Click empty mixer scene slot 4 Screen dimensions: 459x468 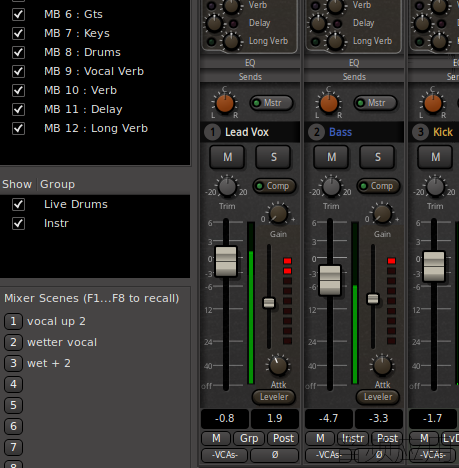coord(13,384)
